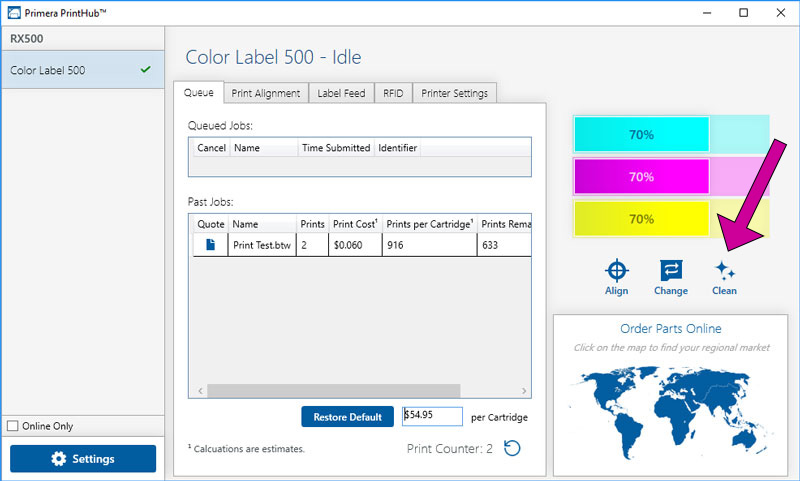Switch to the Print Alignment tab
This screenshot has height=481, width=800.
point(266,93)
